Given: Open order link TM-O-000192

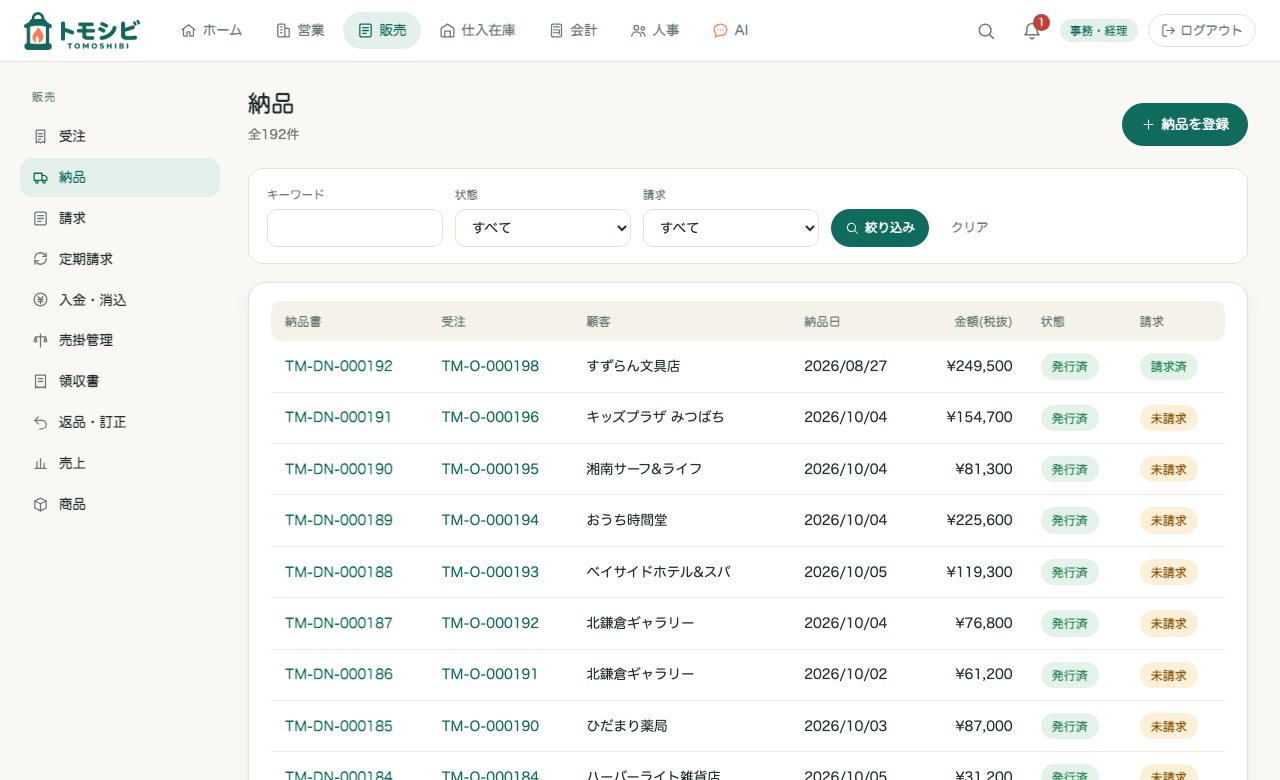Looking at the screenshot, I should (x=490, y=623).
